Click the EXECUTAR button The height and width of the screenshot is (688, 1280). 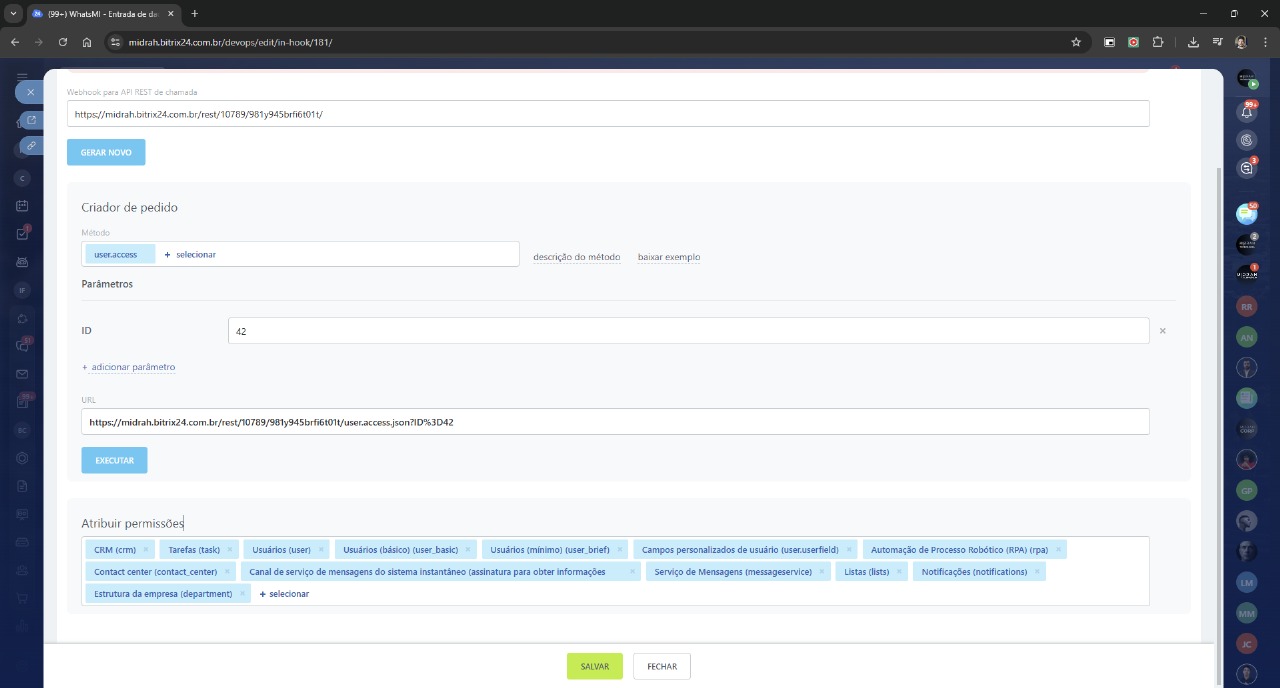pyautogui.click(x=114, y=460)
